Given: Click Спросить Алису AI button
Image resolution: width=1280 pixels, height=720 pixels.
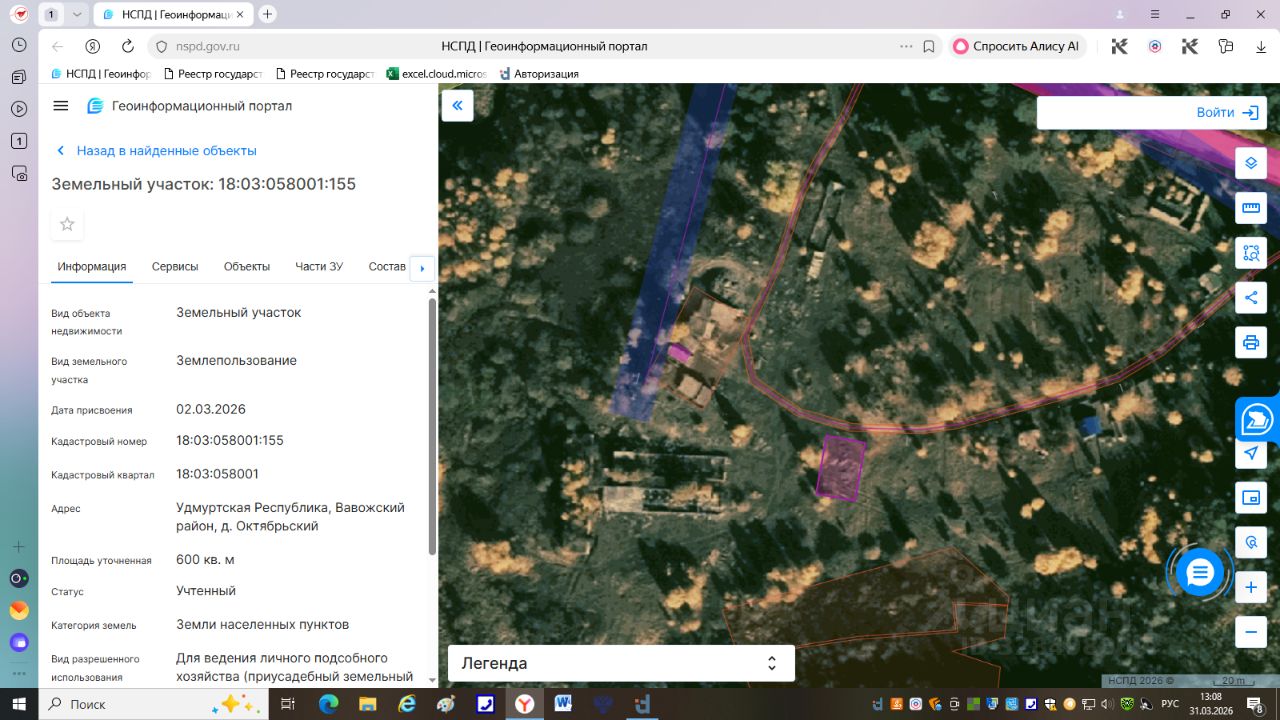Looking at the screenshot, I should pyautogui.click(x=1017, y=46).
